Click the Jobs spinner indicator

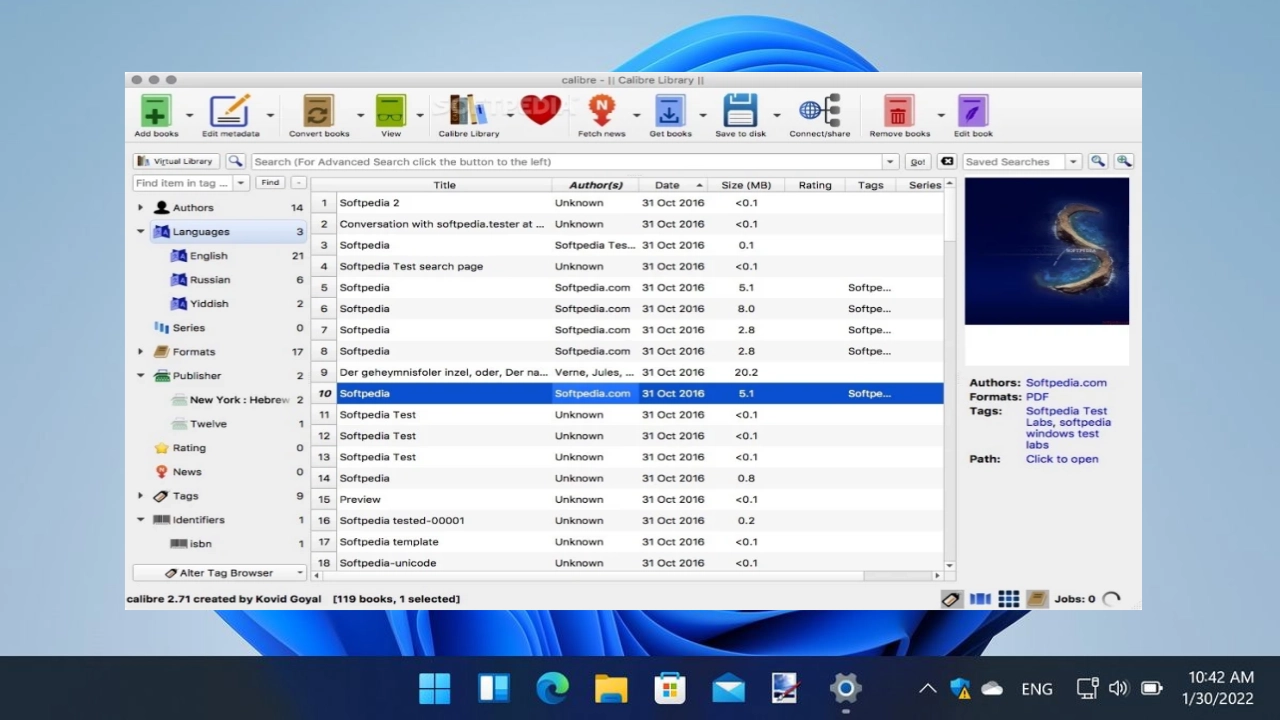pos(1111,599)
